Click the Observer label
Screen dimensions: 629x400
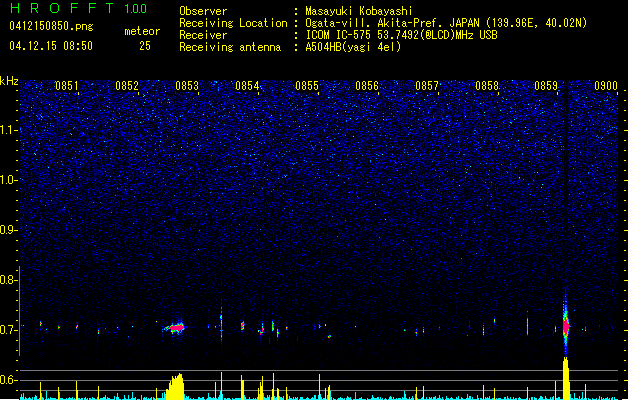pyautogui.click(x=203, y=11)
